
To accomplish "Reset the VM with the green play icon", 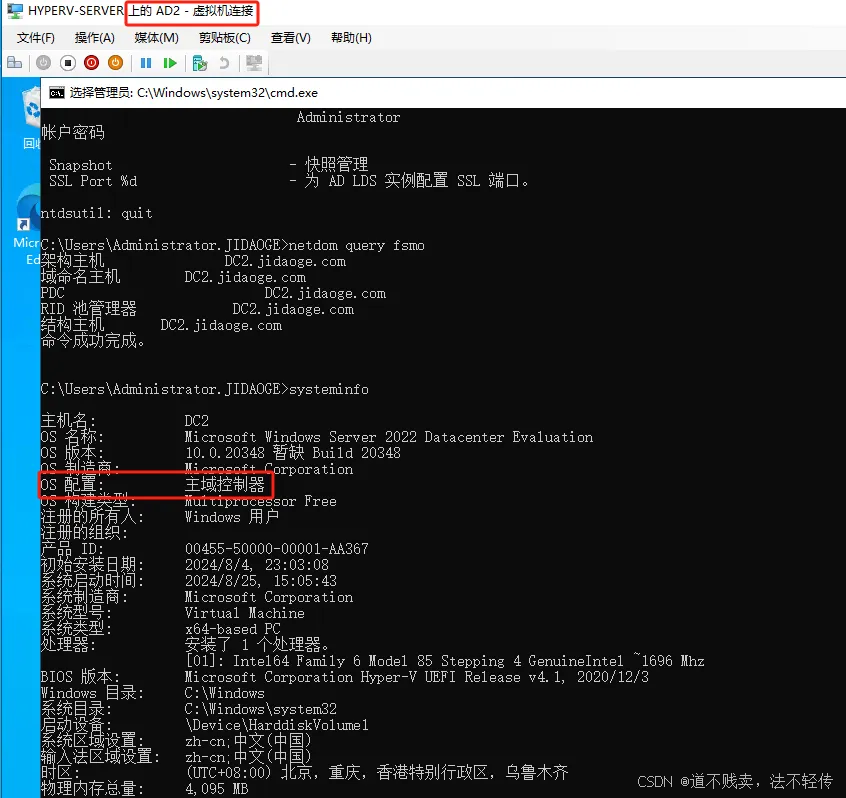I will 170,63.
